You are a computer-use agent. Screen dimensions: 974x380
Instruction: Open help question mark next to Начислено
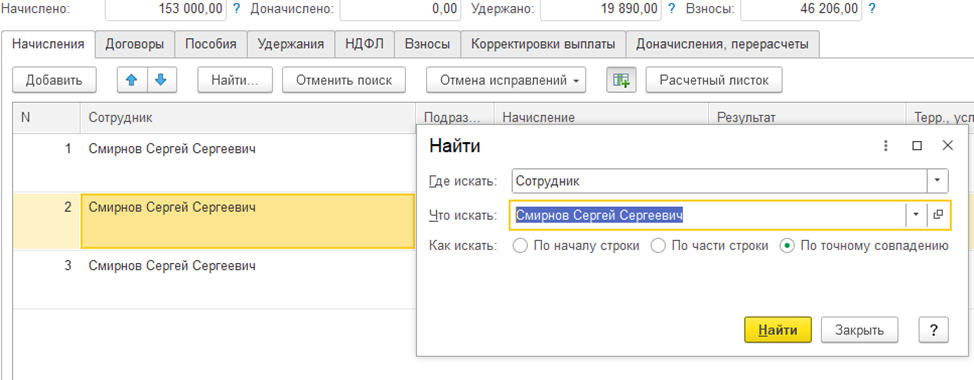coord(236,9)
